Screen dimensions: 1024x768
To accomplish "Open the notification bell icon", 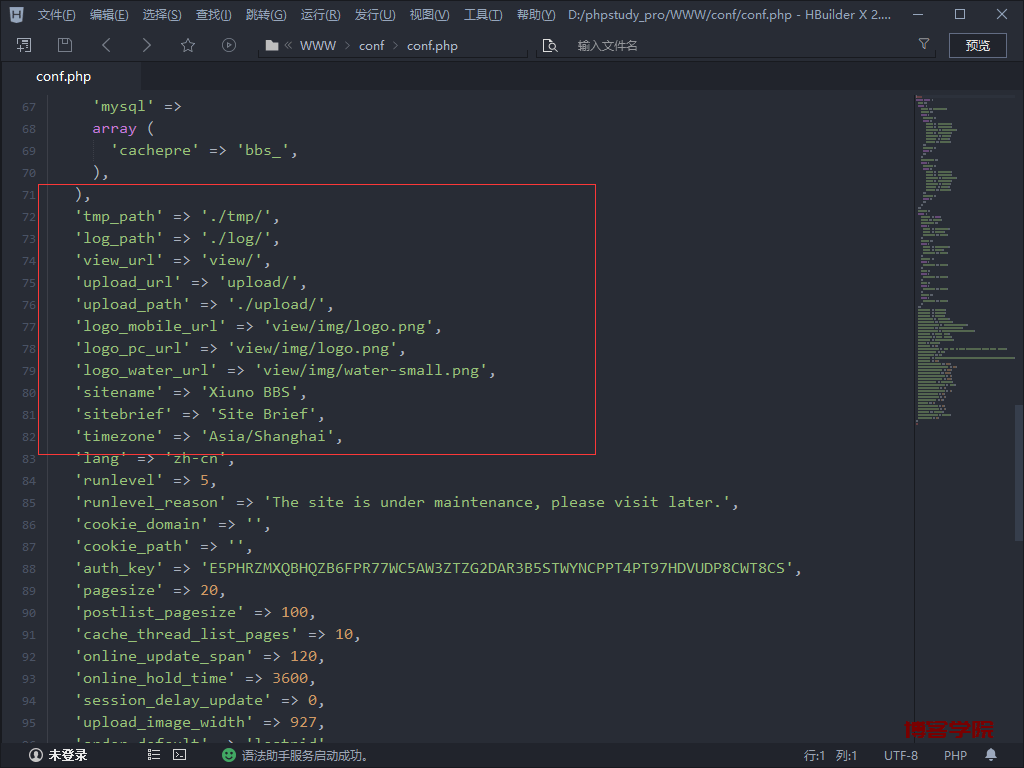I will pyautogui.click(x=991, y=756).
